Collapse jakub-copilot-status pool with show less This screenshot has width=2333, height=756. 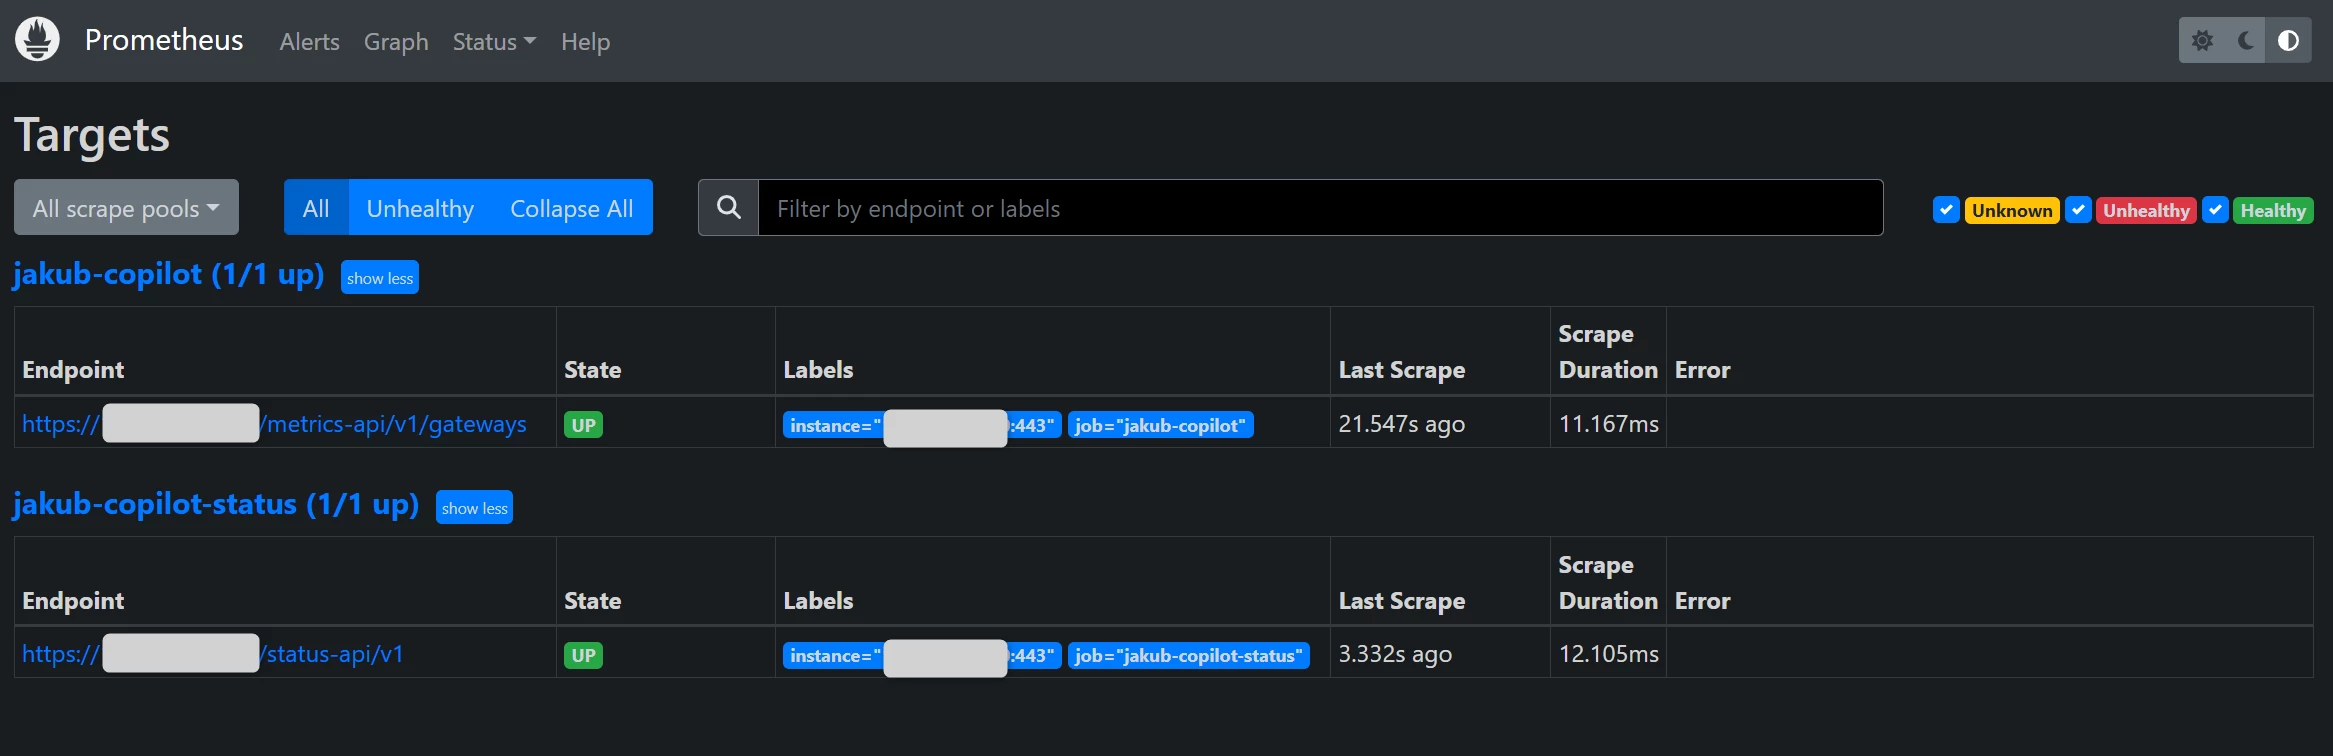click(x=474, y=508)
